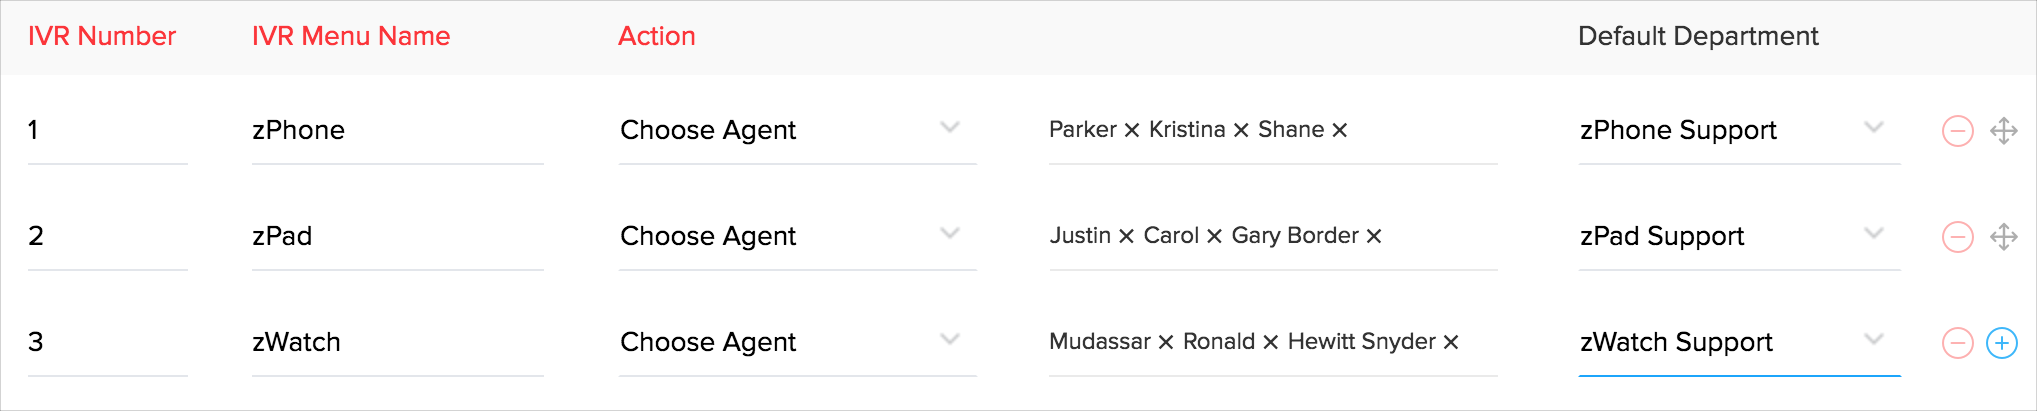
Task: Remove Gary Border from zPad agents
Action: [x=1374, y=237]
